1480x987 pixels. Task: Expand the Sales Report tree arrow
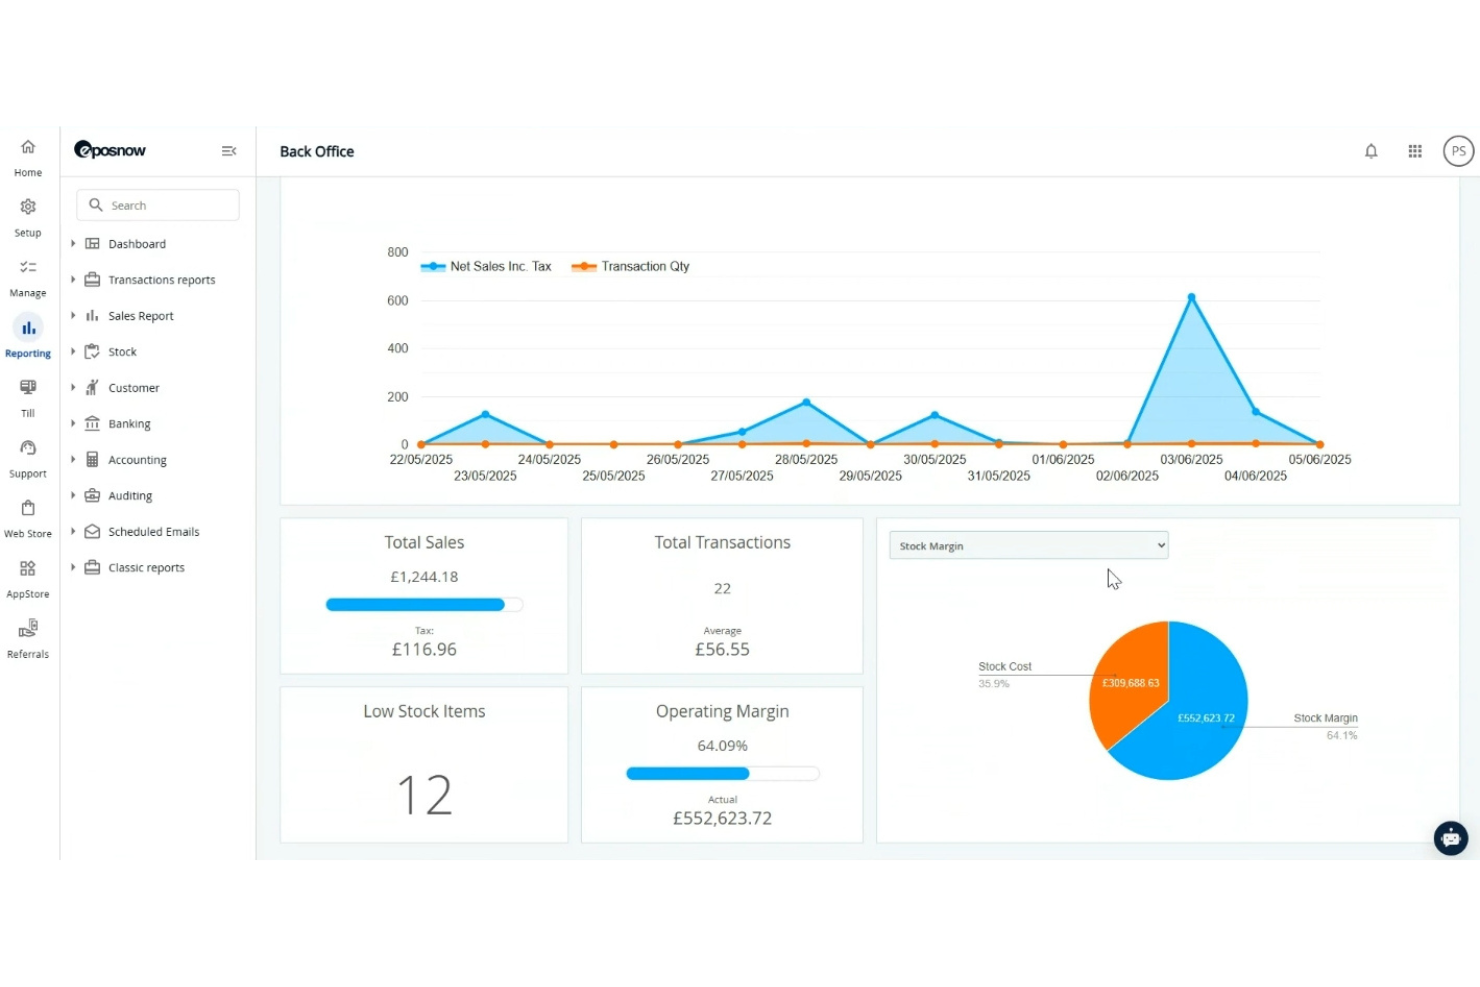click(73, 316)
